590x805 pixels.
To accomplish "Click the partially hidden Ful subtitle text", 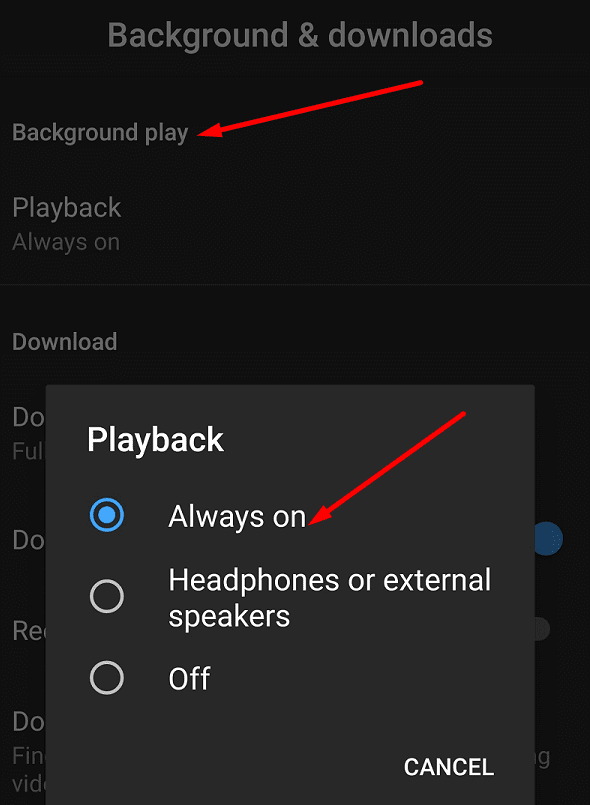I will click(29, 451).
